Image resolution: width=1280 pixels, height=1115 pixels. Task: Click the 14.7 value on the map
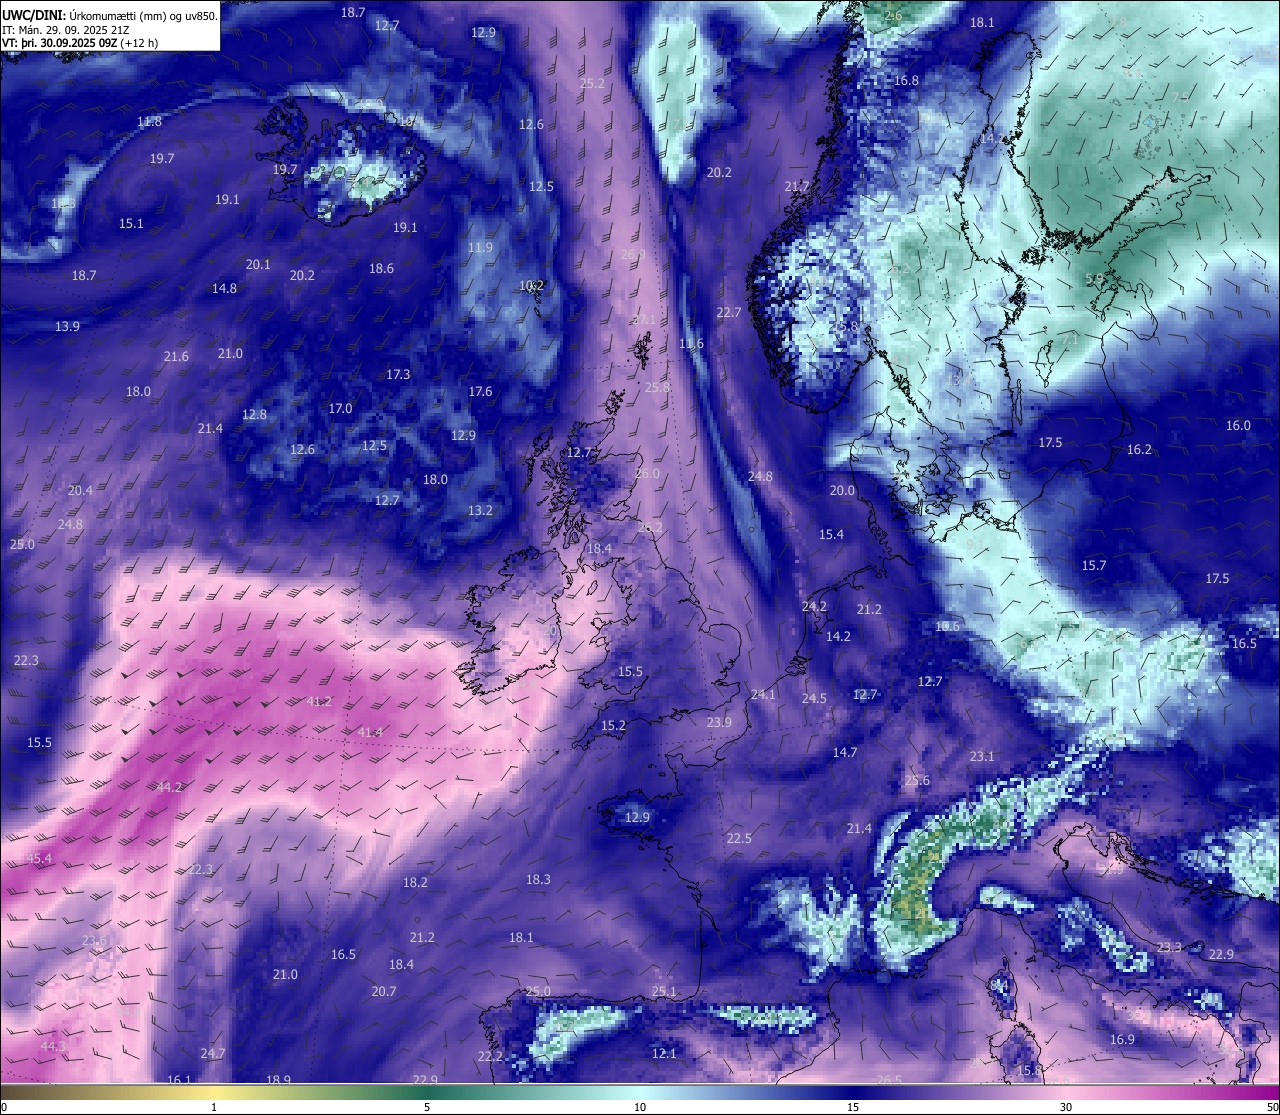845,752
